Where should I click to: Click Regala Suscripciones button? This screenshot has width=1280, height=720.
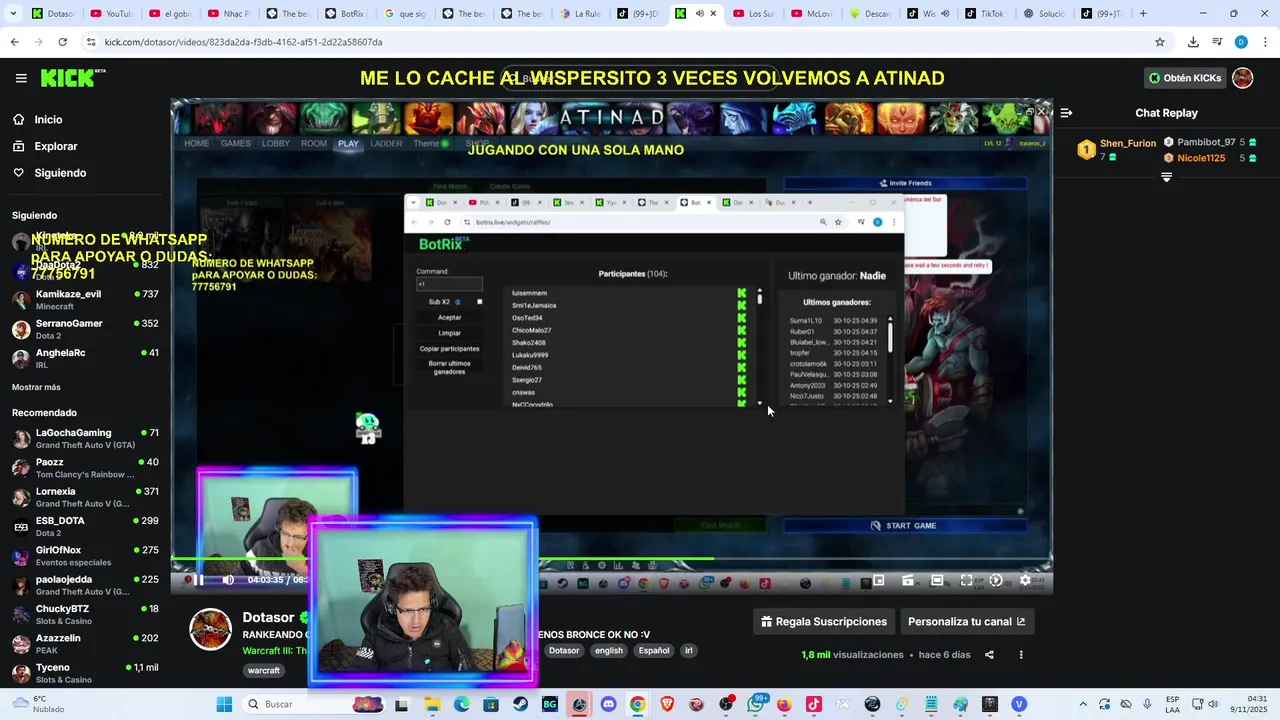click(x=823, y=622)
